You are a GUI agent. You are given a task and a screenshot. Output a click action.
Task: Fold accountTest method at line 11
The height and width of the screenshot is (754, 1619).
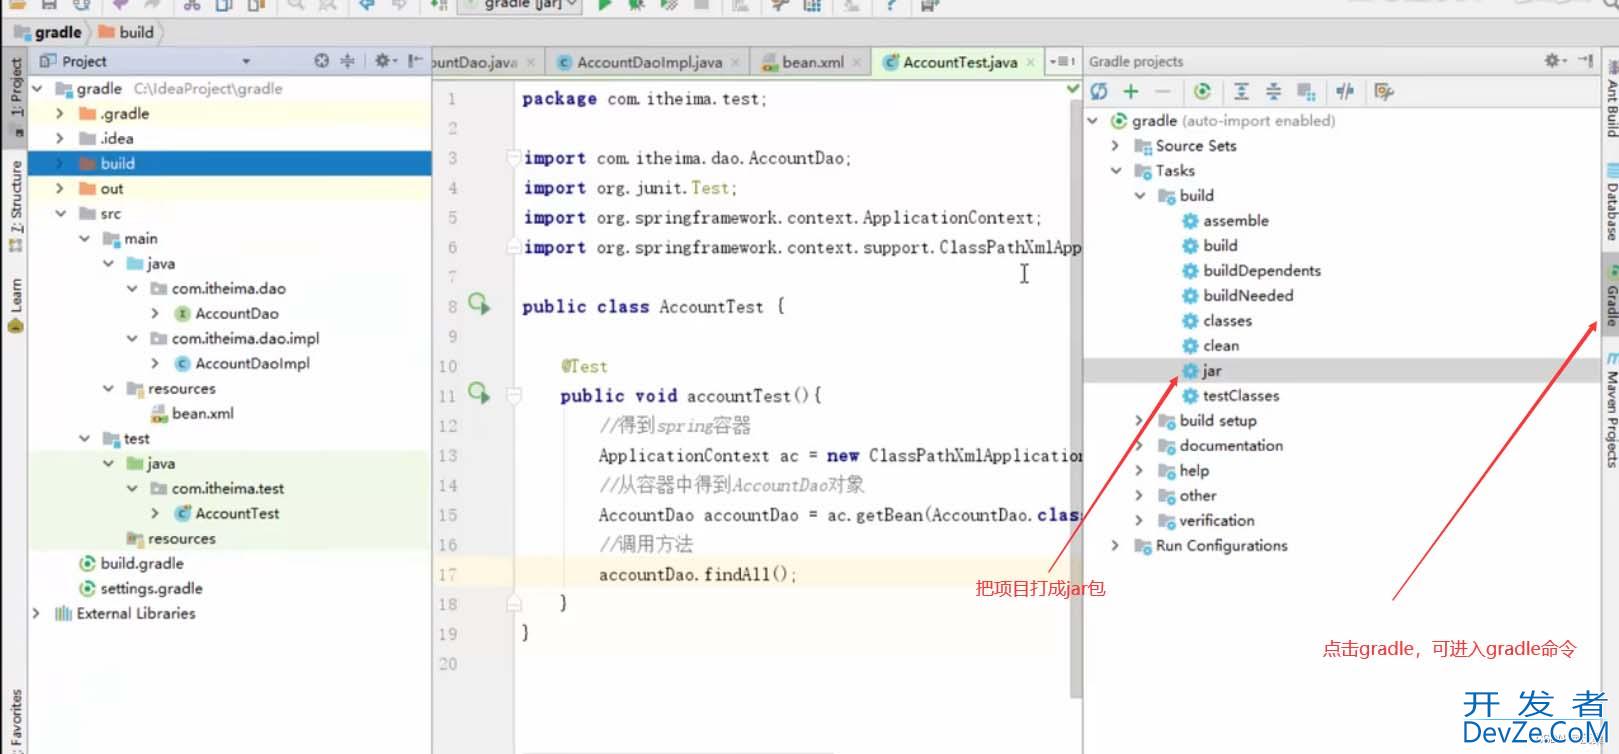(513, 395)
